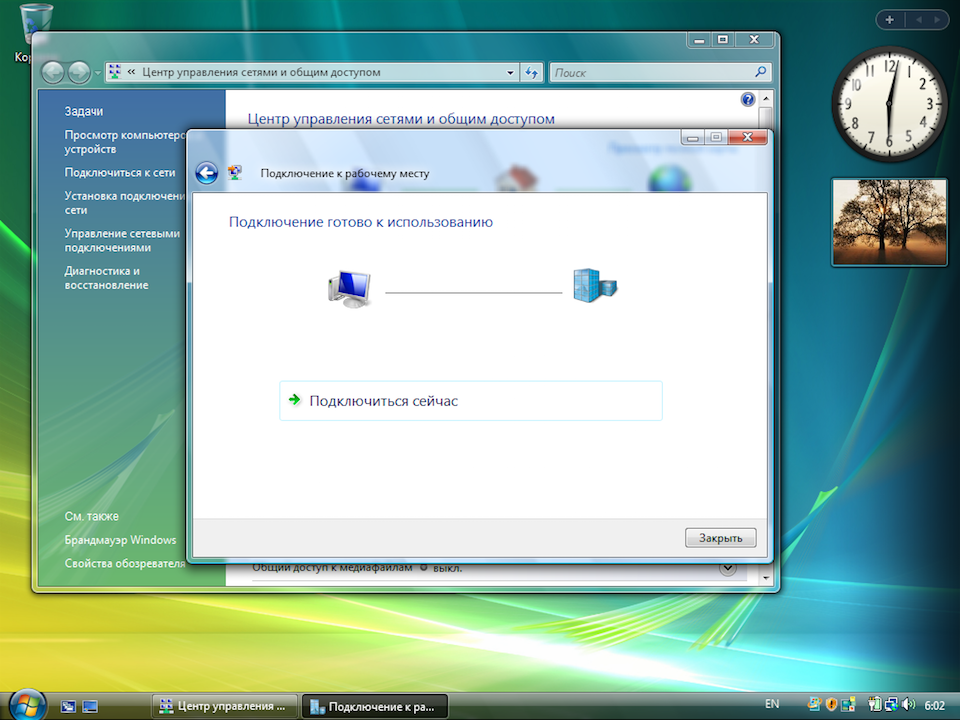Viewport: 960px width, 720px height.
Task: Expand the address bar dropdown arrow
Action: [x=510, y=73]
